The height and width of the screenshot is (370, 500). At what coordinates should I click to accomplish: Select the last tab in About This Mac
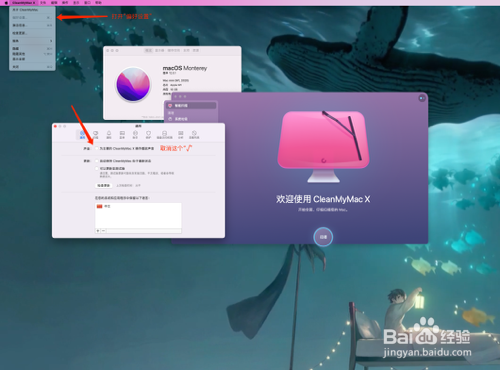coord(196,50)
